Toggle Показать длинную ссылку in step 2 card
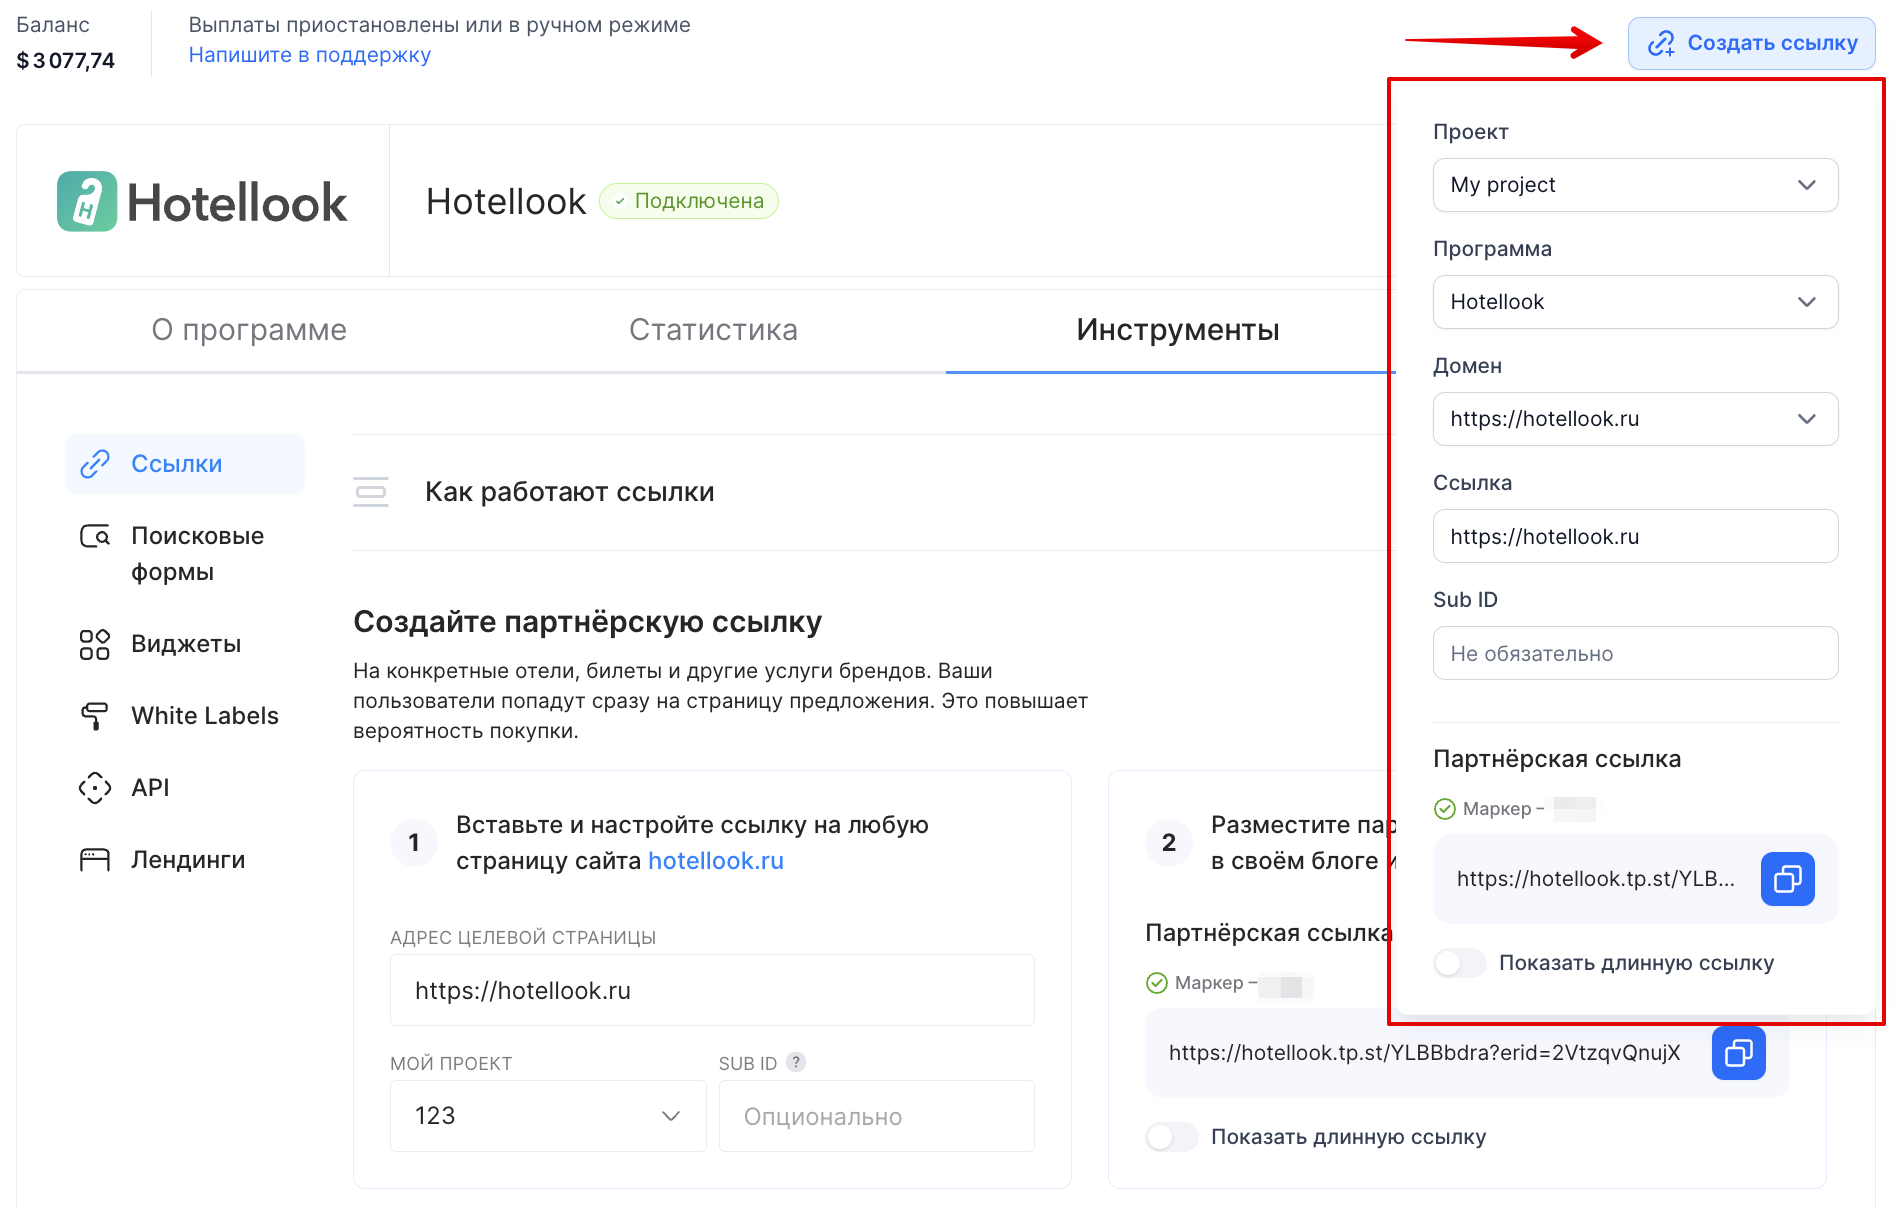 click(1172, 1137)
